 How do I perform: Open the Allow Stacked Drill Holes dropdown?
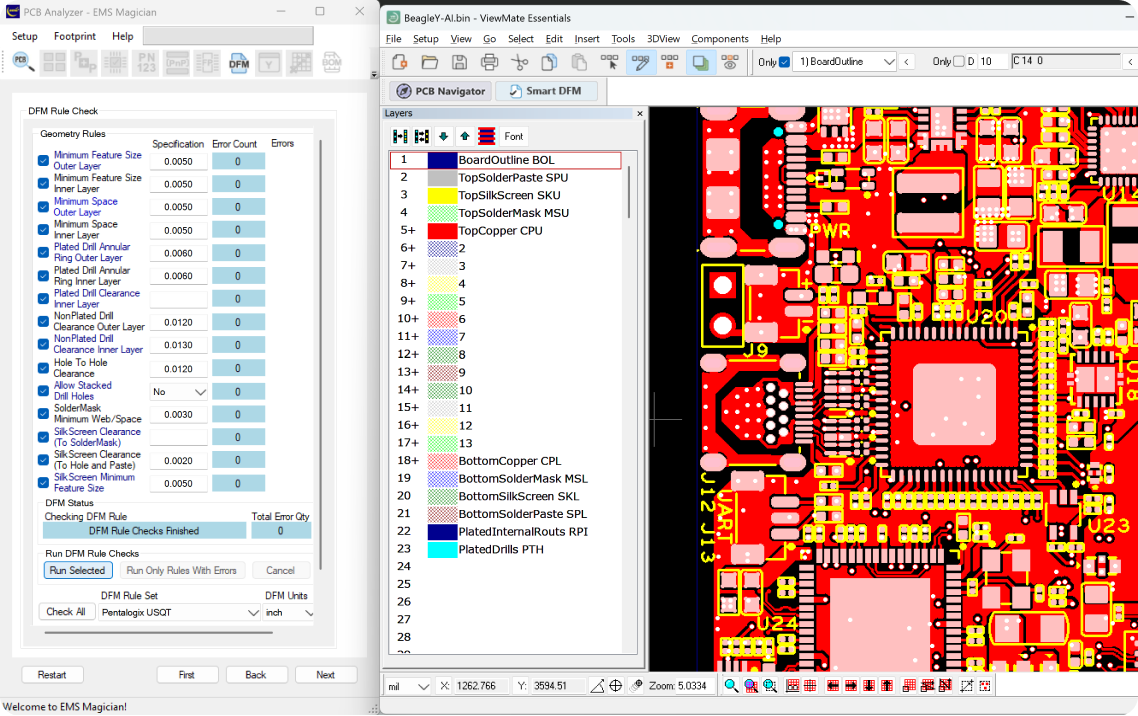pos(179,392)
